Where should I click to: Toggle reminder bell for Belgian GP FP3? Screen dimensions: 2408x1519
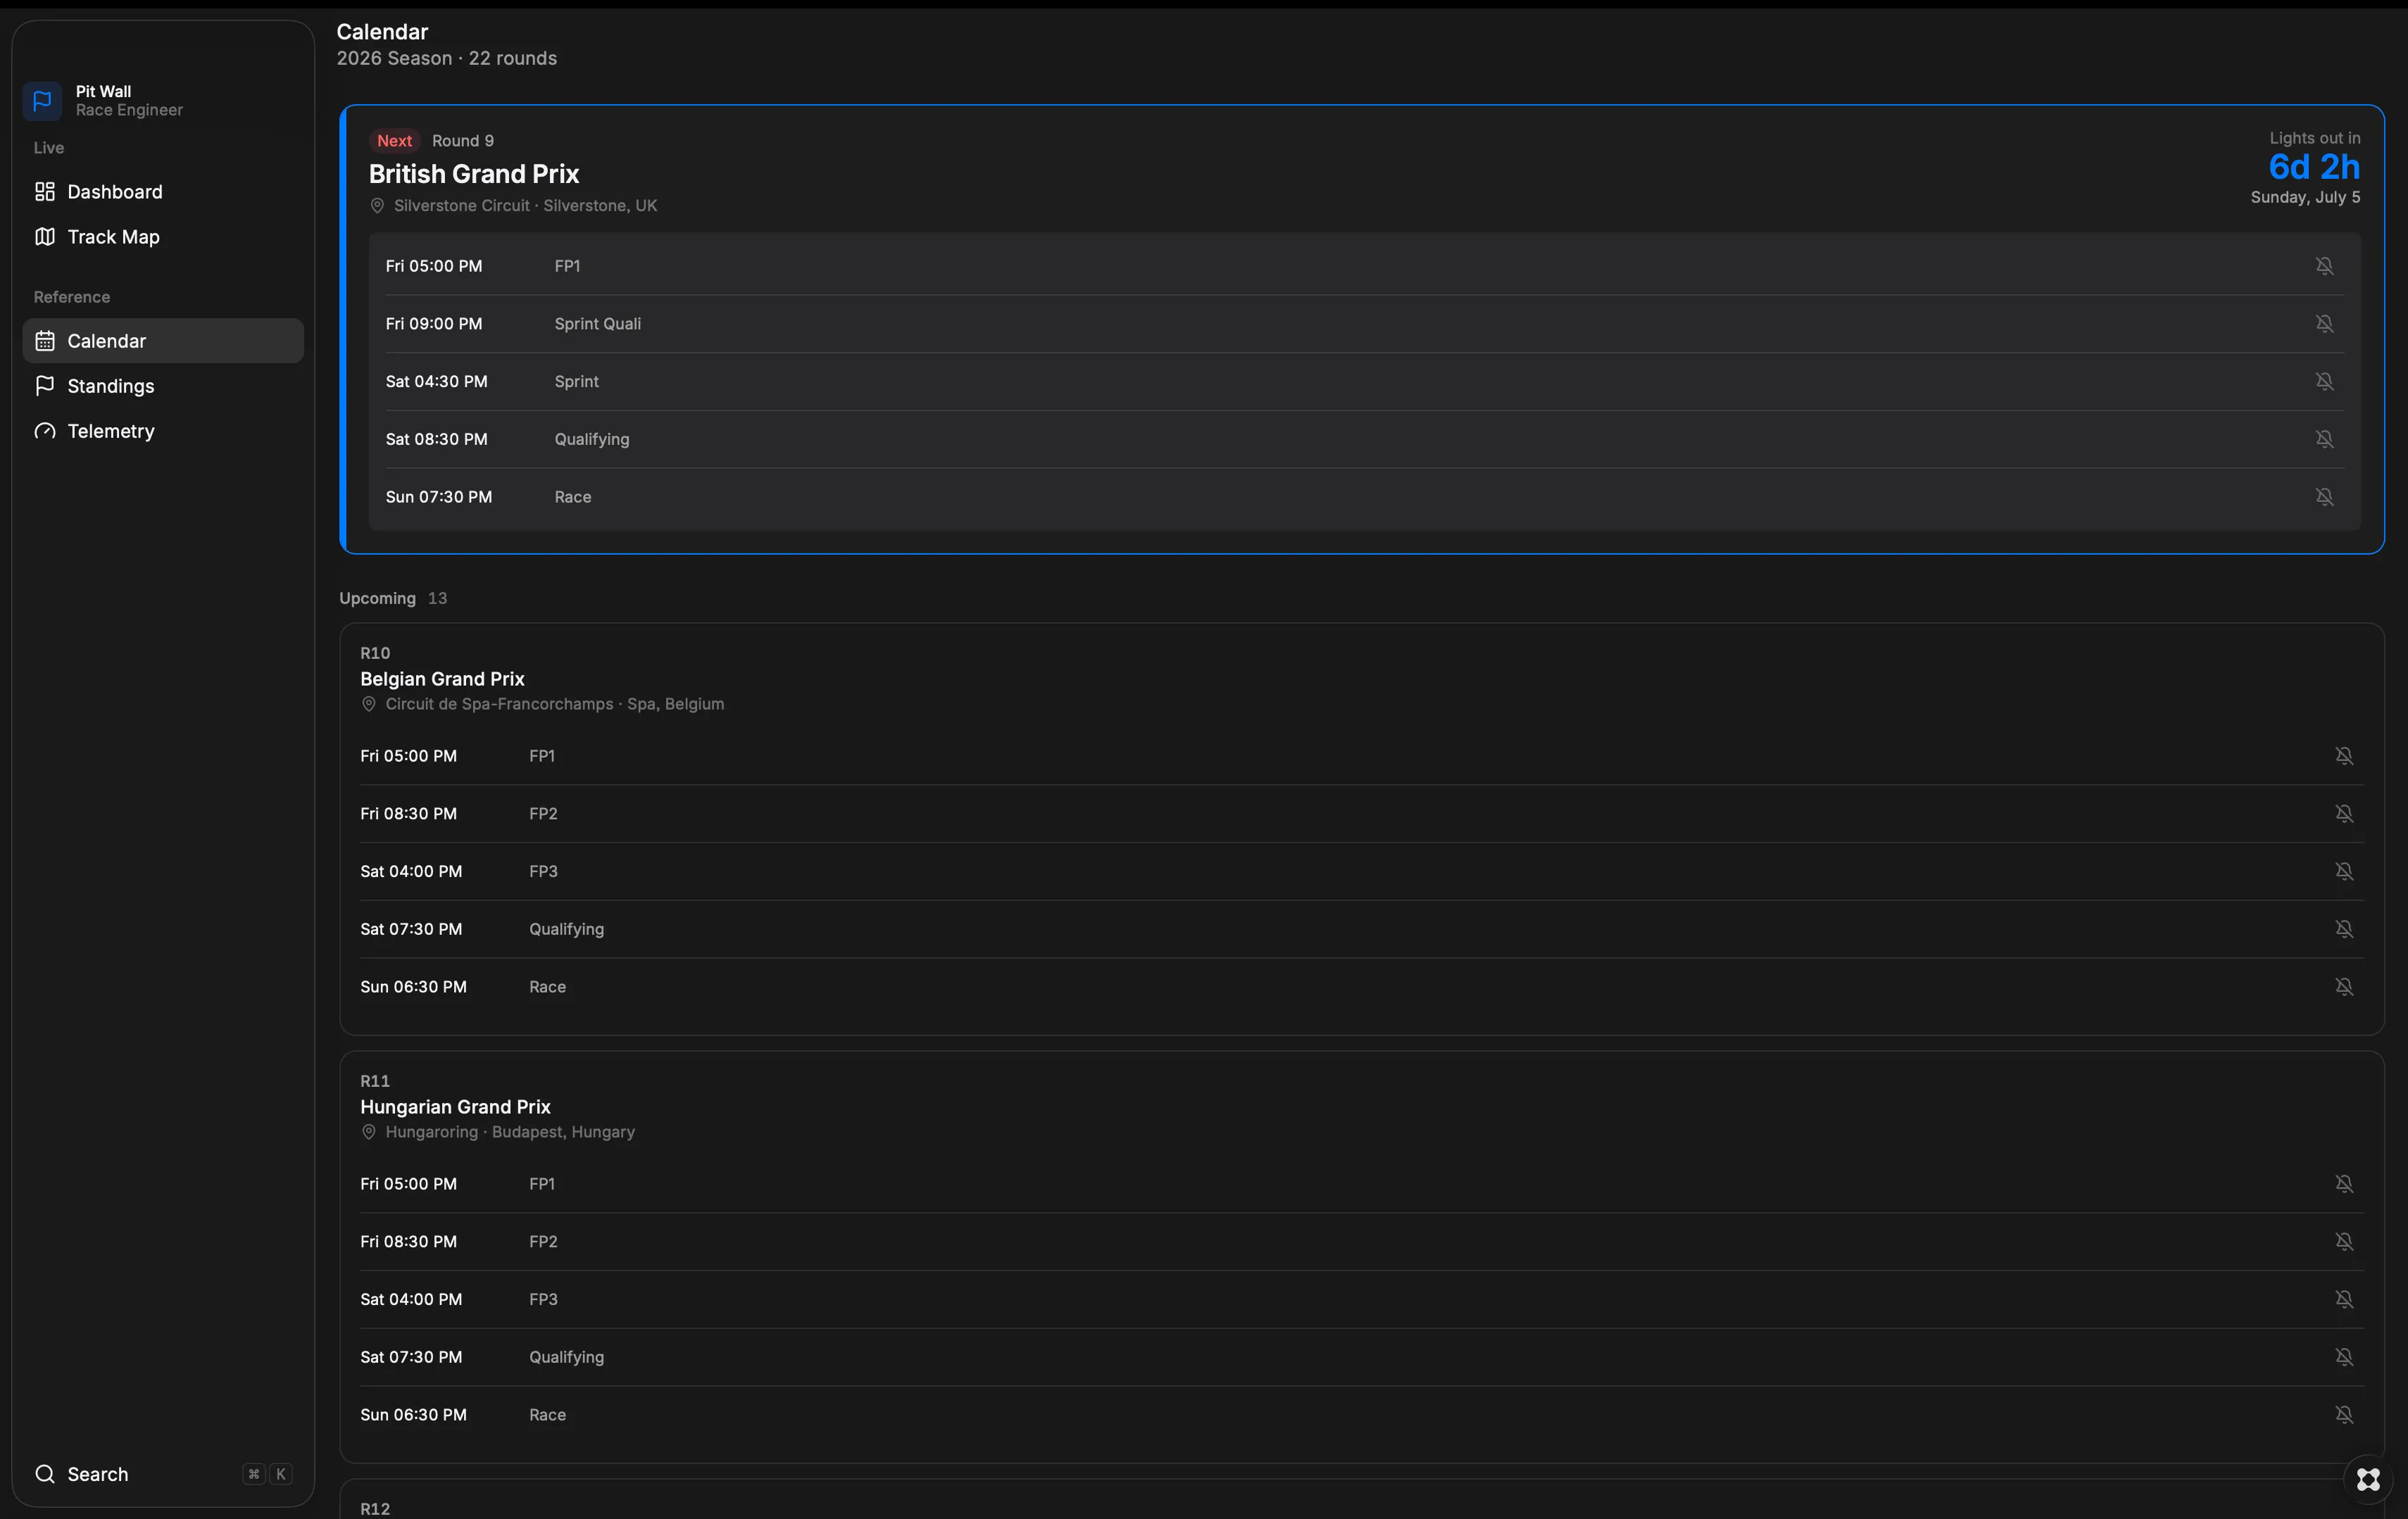[2343, 871]
